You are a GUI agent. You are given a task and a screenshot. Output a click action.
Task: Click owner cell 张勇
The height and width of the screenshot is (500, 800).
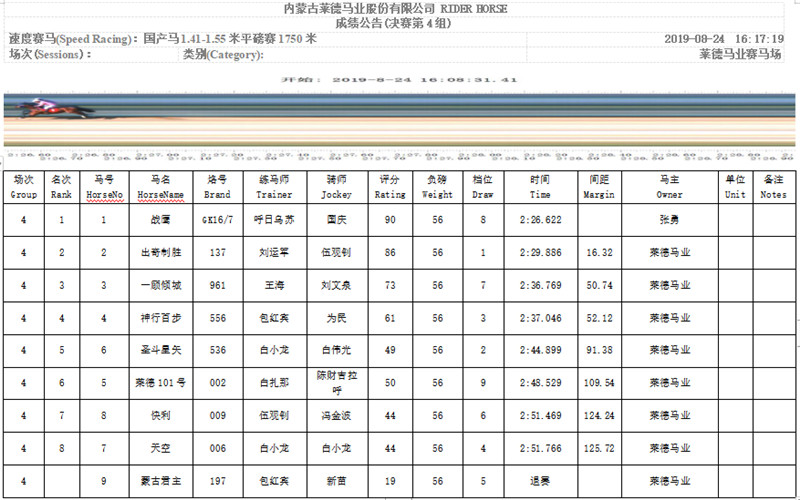(x=669, y=220)
